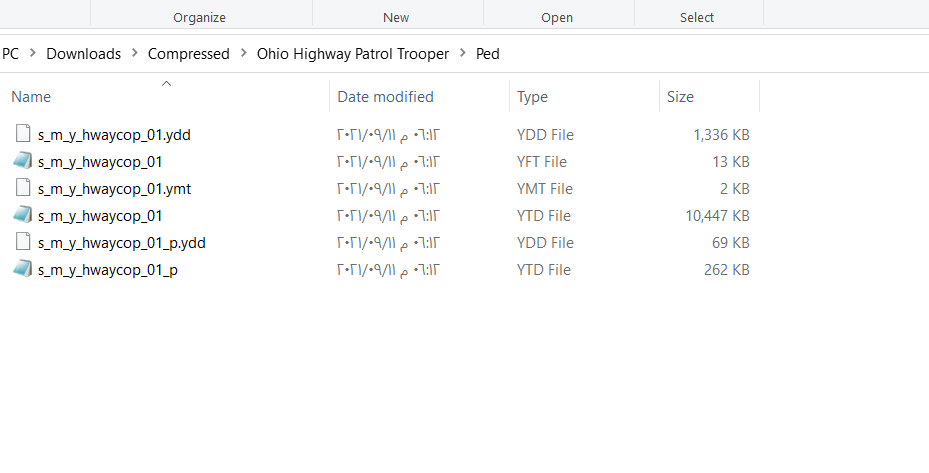Screen dimensions: 929x473
Task: Click the 10,447 KB YTD file icon
Action: (x=23, y=215)
